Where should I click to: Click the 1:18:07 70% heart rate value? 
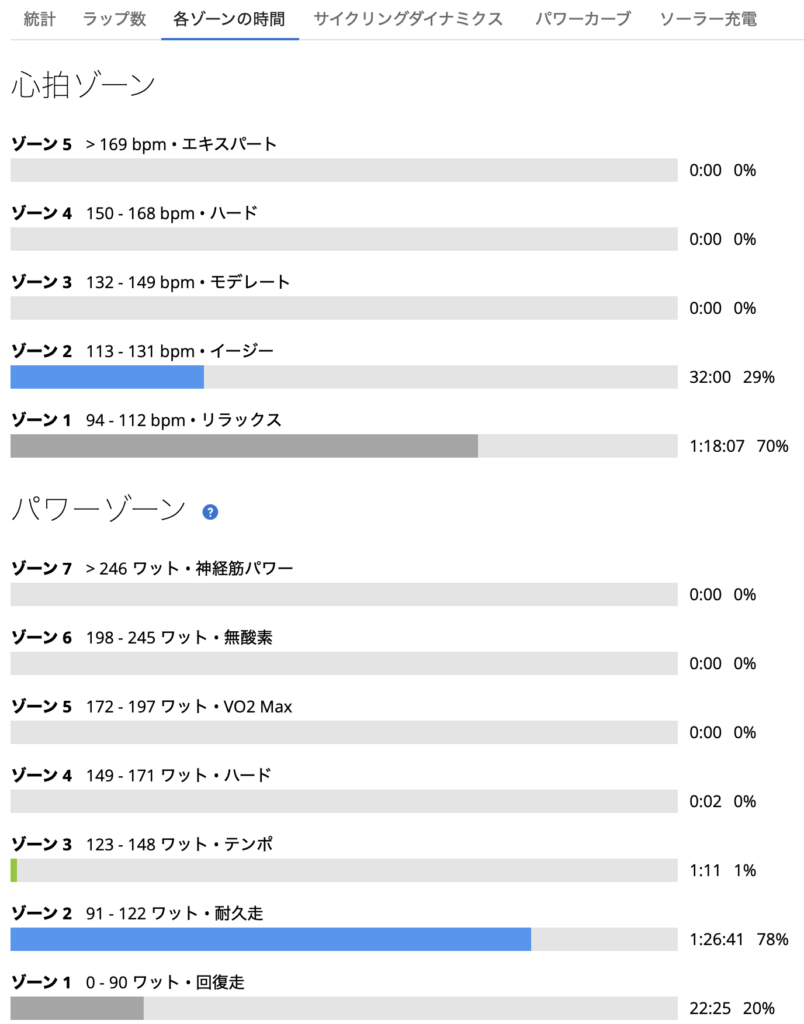click(x=739, y=446)
